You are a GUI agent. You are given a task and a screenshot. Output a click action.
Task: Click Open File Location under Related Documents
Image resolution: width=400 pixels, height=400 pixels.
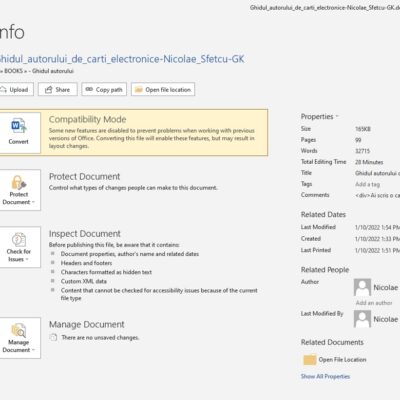tap(342, 360)
